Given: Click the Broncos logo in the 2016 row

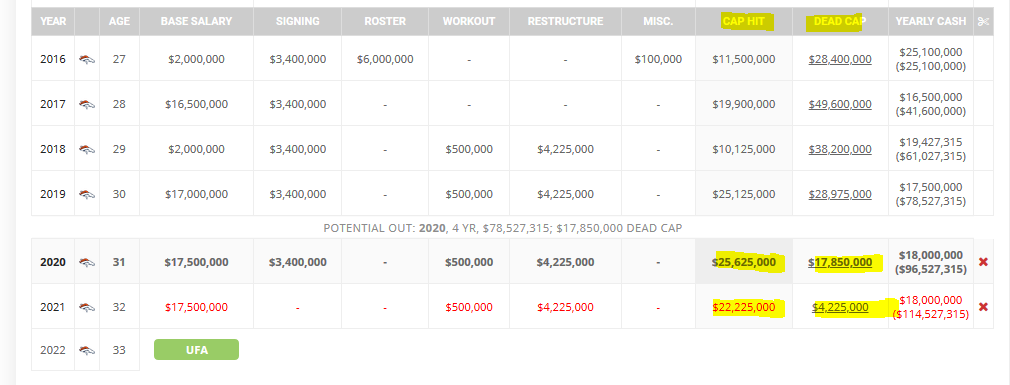Looking at the screenshot, I should point(87,59).
